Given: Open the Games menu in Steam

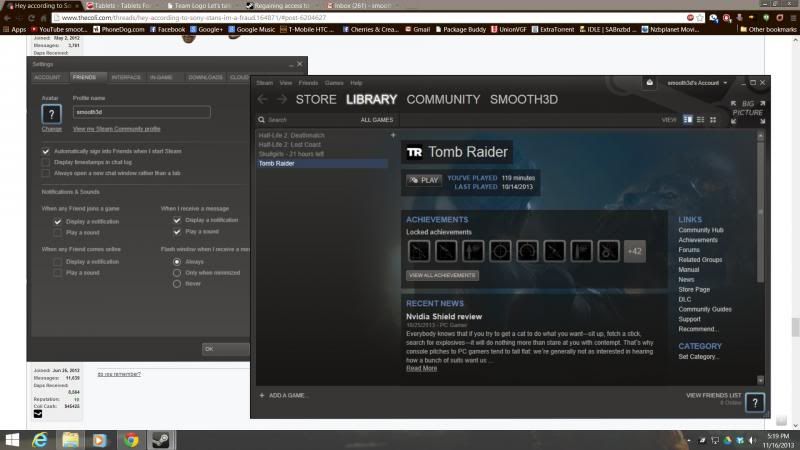Looking at the screenshot, I should [x=334, y=83].
